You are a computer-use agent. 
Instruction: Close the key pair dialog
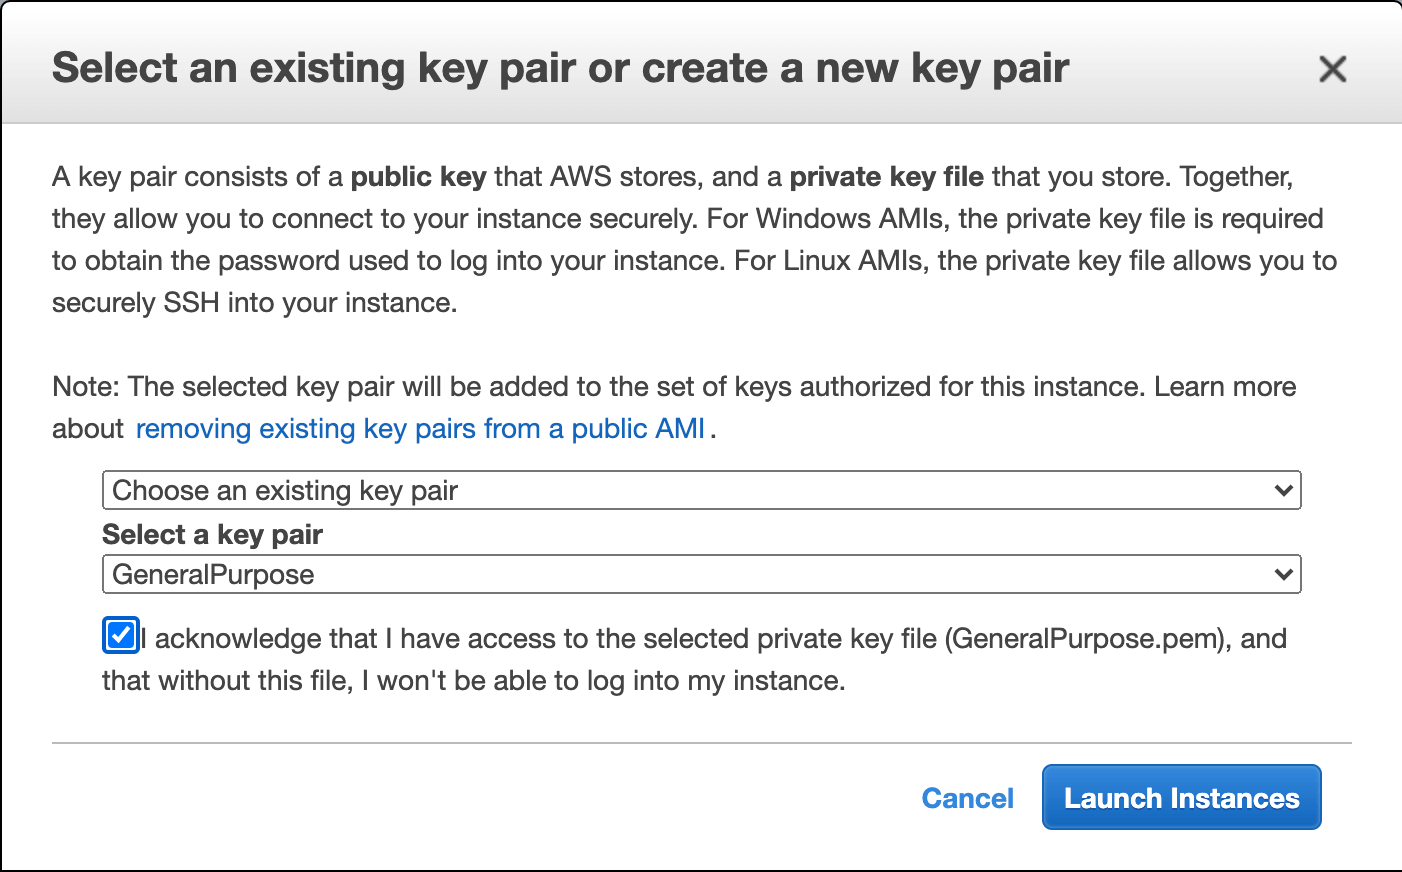(x=1332, y=69)
